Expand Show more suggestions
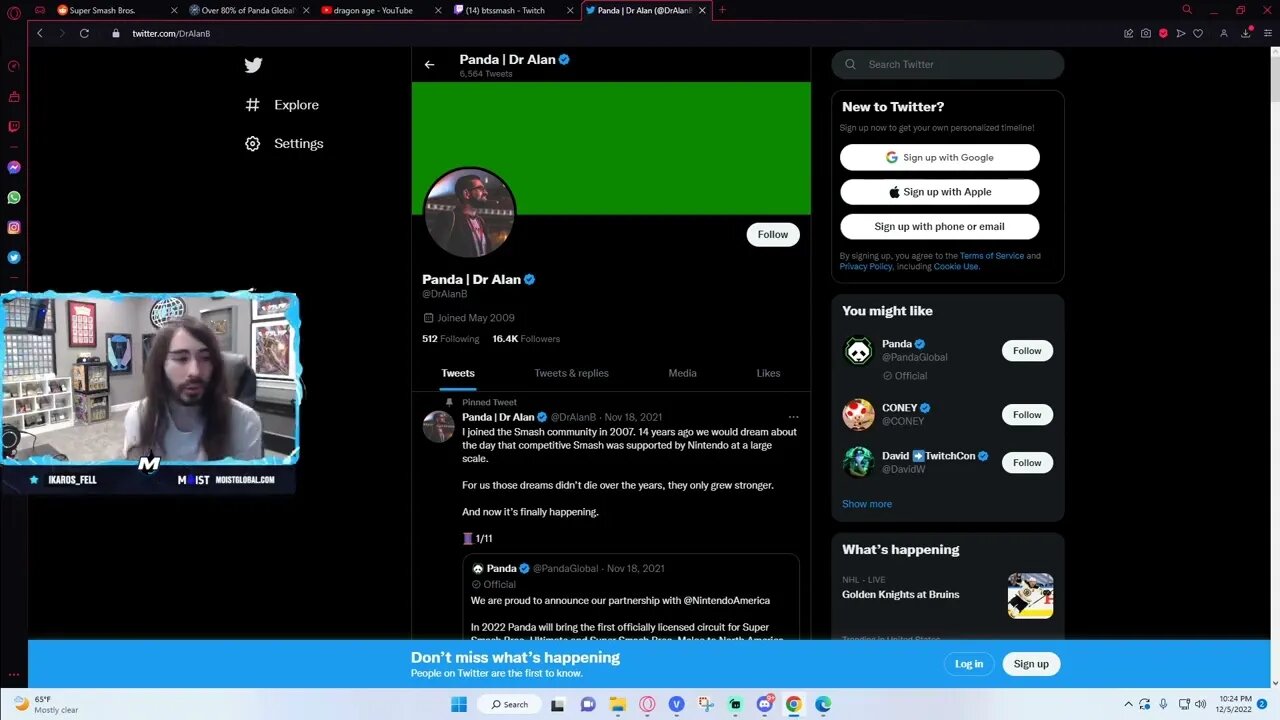 pos(867,504)
